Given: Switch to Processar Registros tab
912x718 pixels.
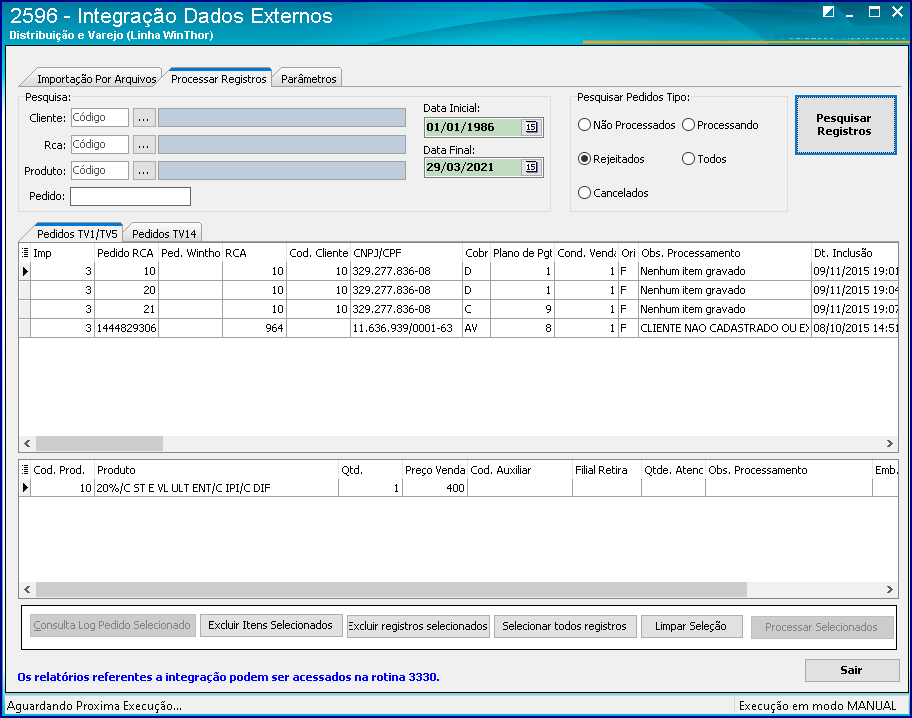Looking at the screenshot, I should coord(219,79).
